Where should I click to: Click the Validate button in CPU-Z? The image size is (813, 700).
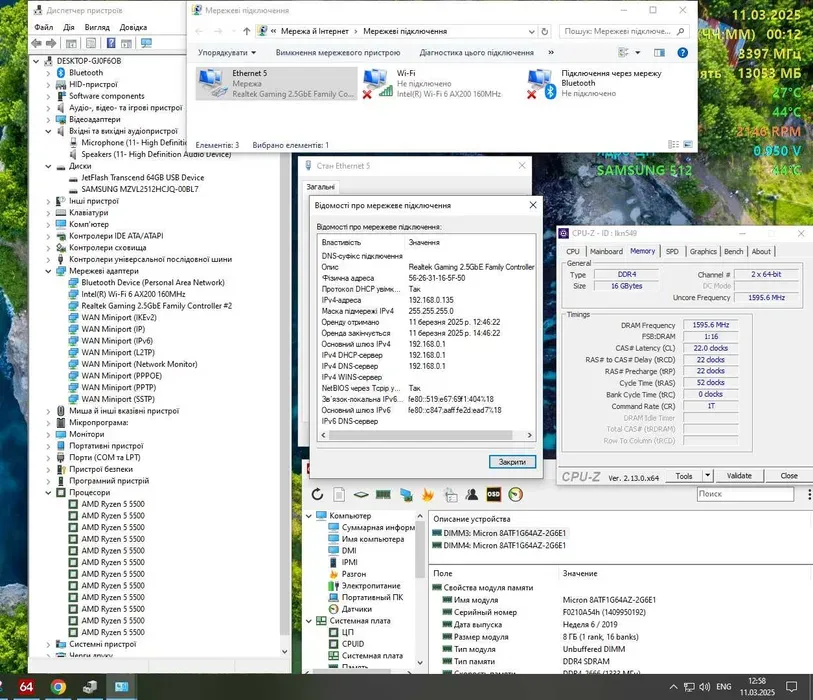pos(739,475)
